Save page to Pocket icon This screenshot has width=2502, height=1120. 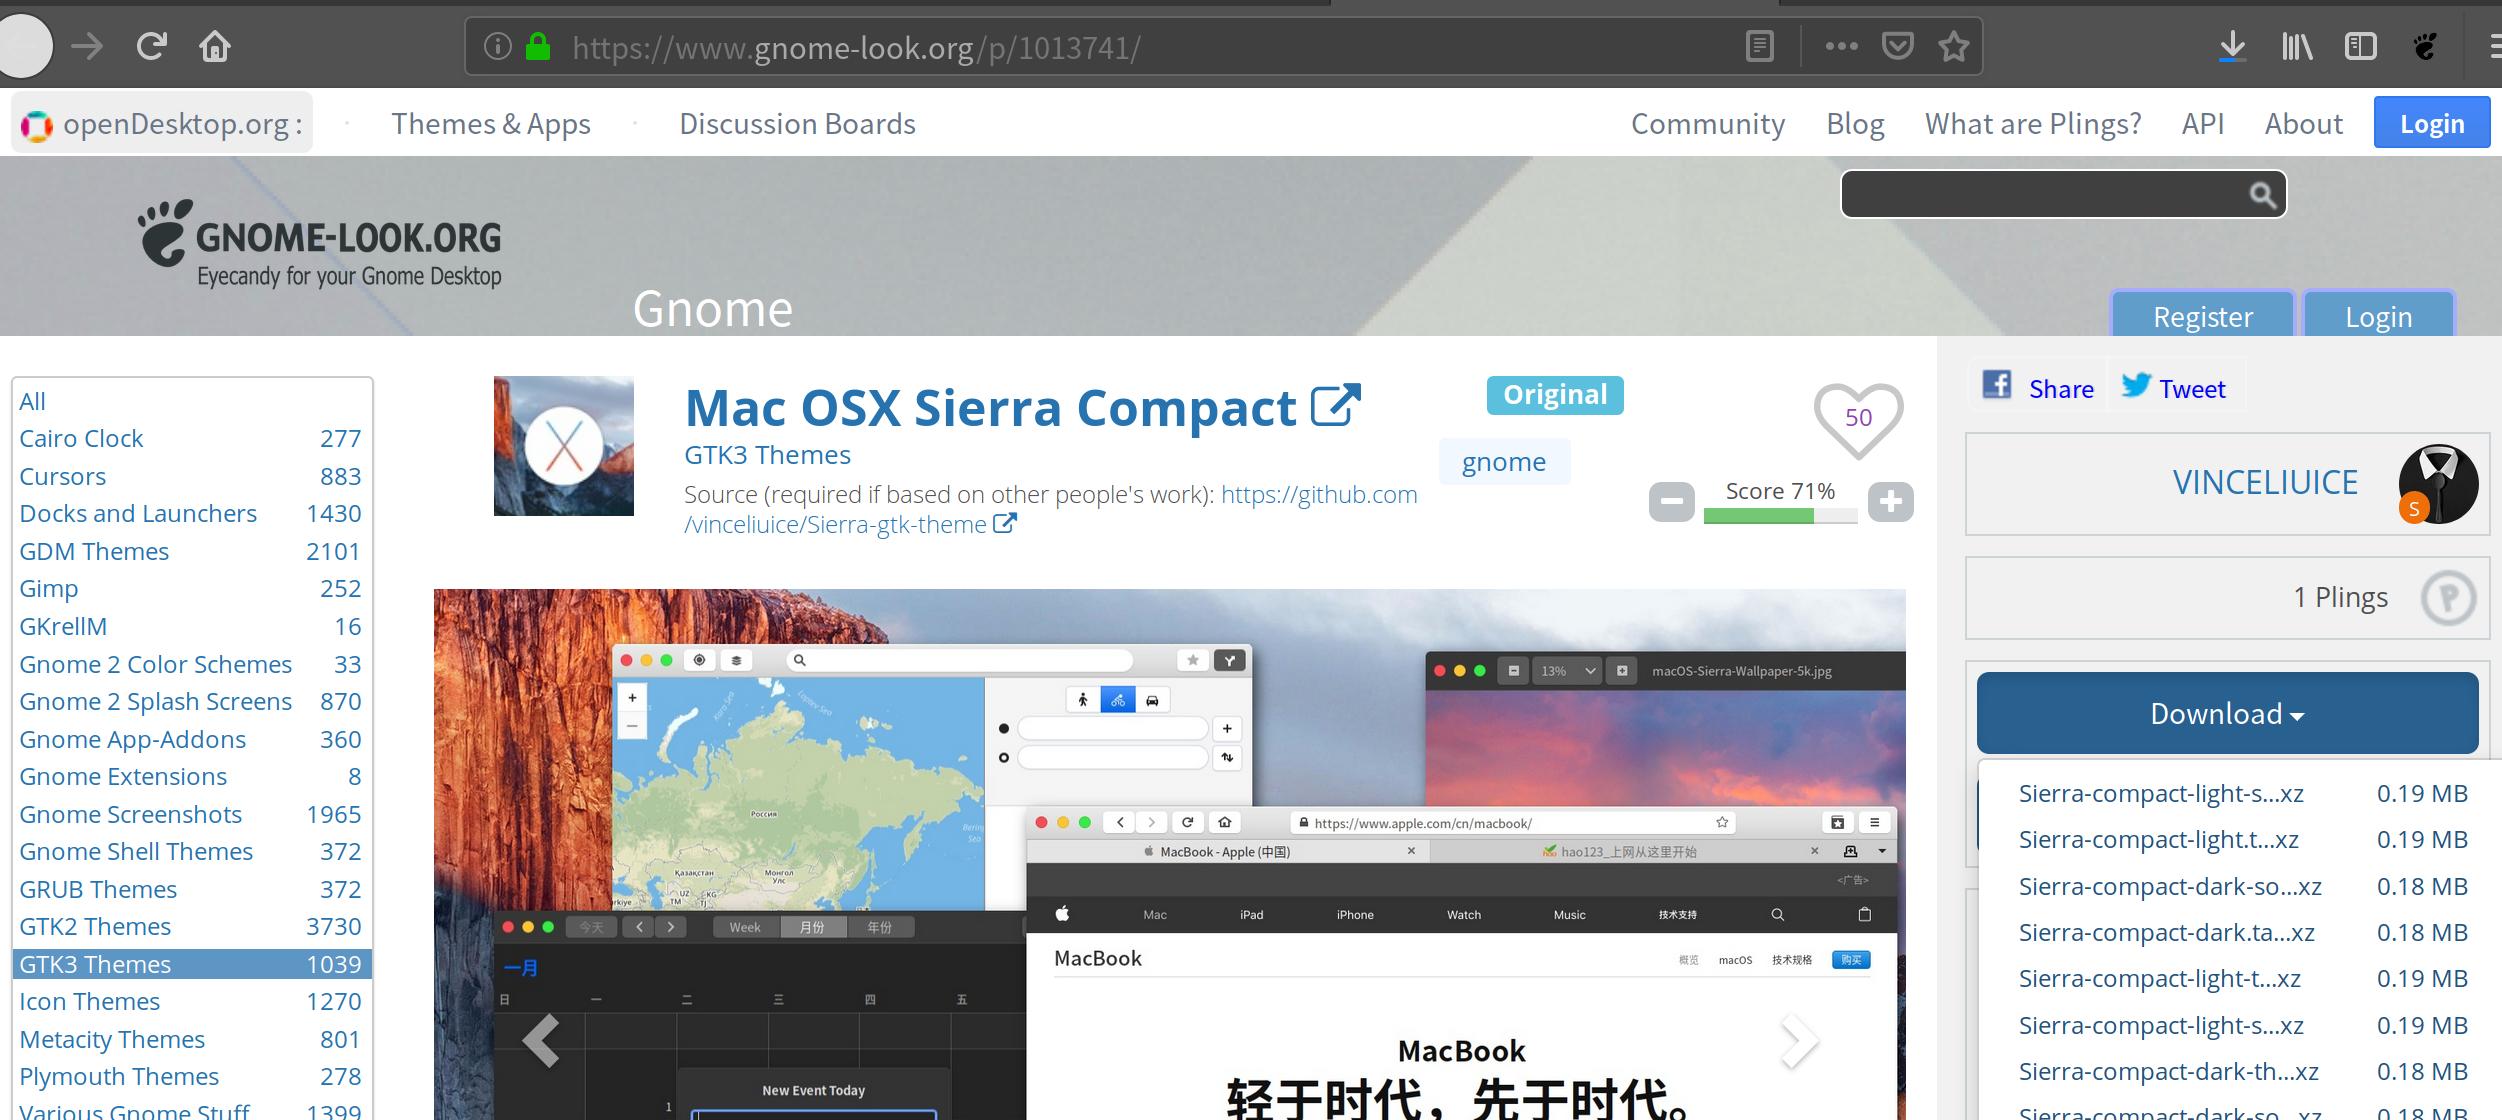(x=1897, y=46)
